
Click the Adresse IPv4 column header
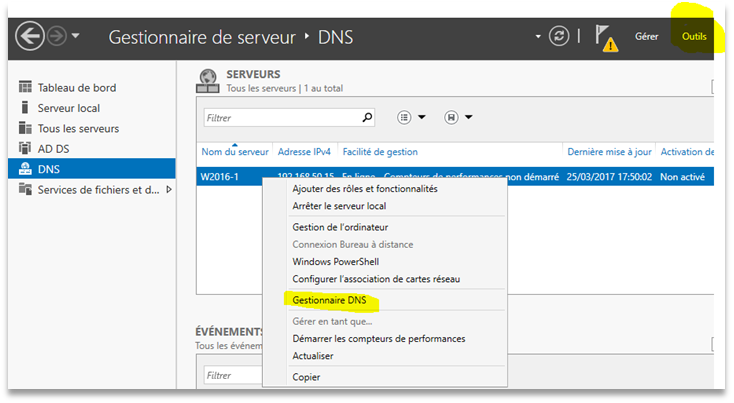(x=304, y=152)
